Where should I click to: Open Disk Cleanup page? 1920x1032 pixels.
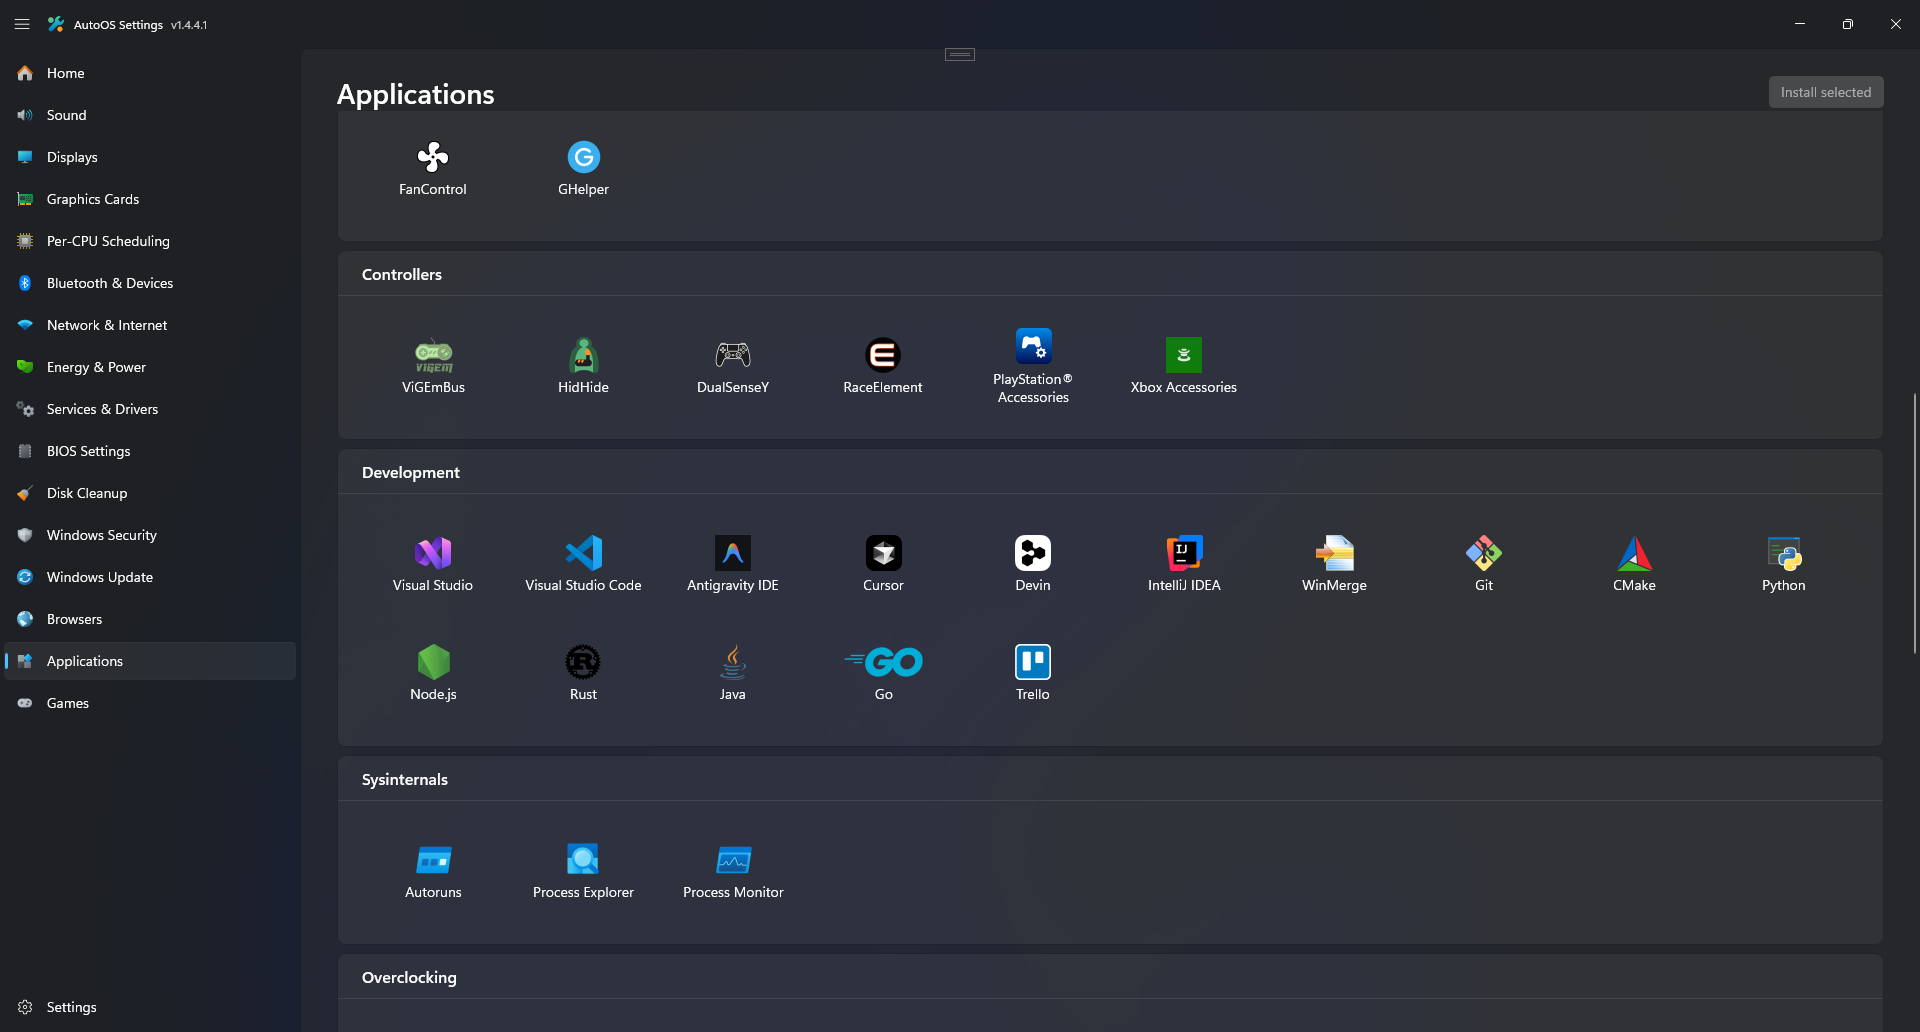(x=150, y=493)
